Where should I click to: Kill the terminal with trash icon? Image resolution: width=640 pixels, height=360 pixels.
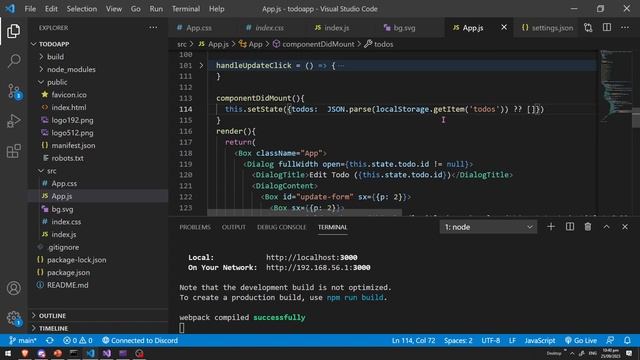click(588, 227)
